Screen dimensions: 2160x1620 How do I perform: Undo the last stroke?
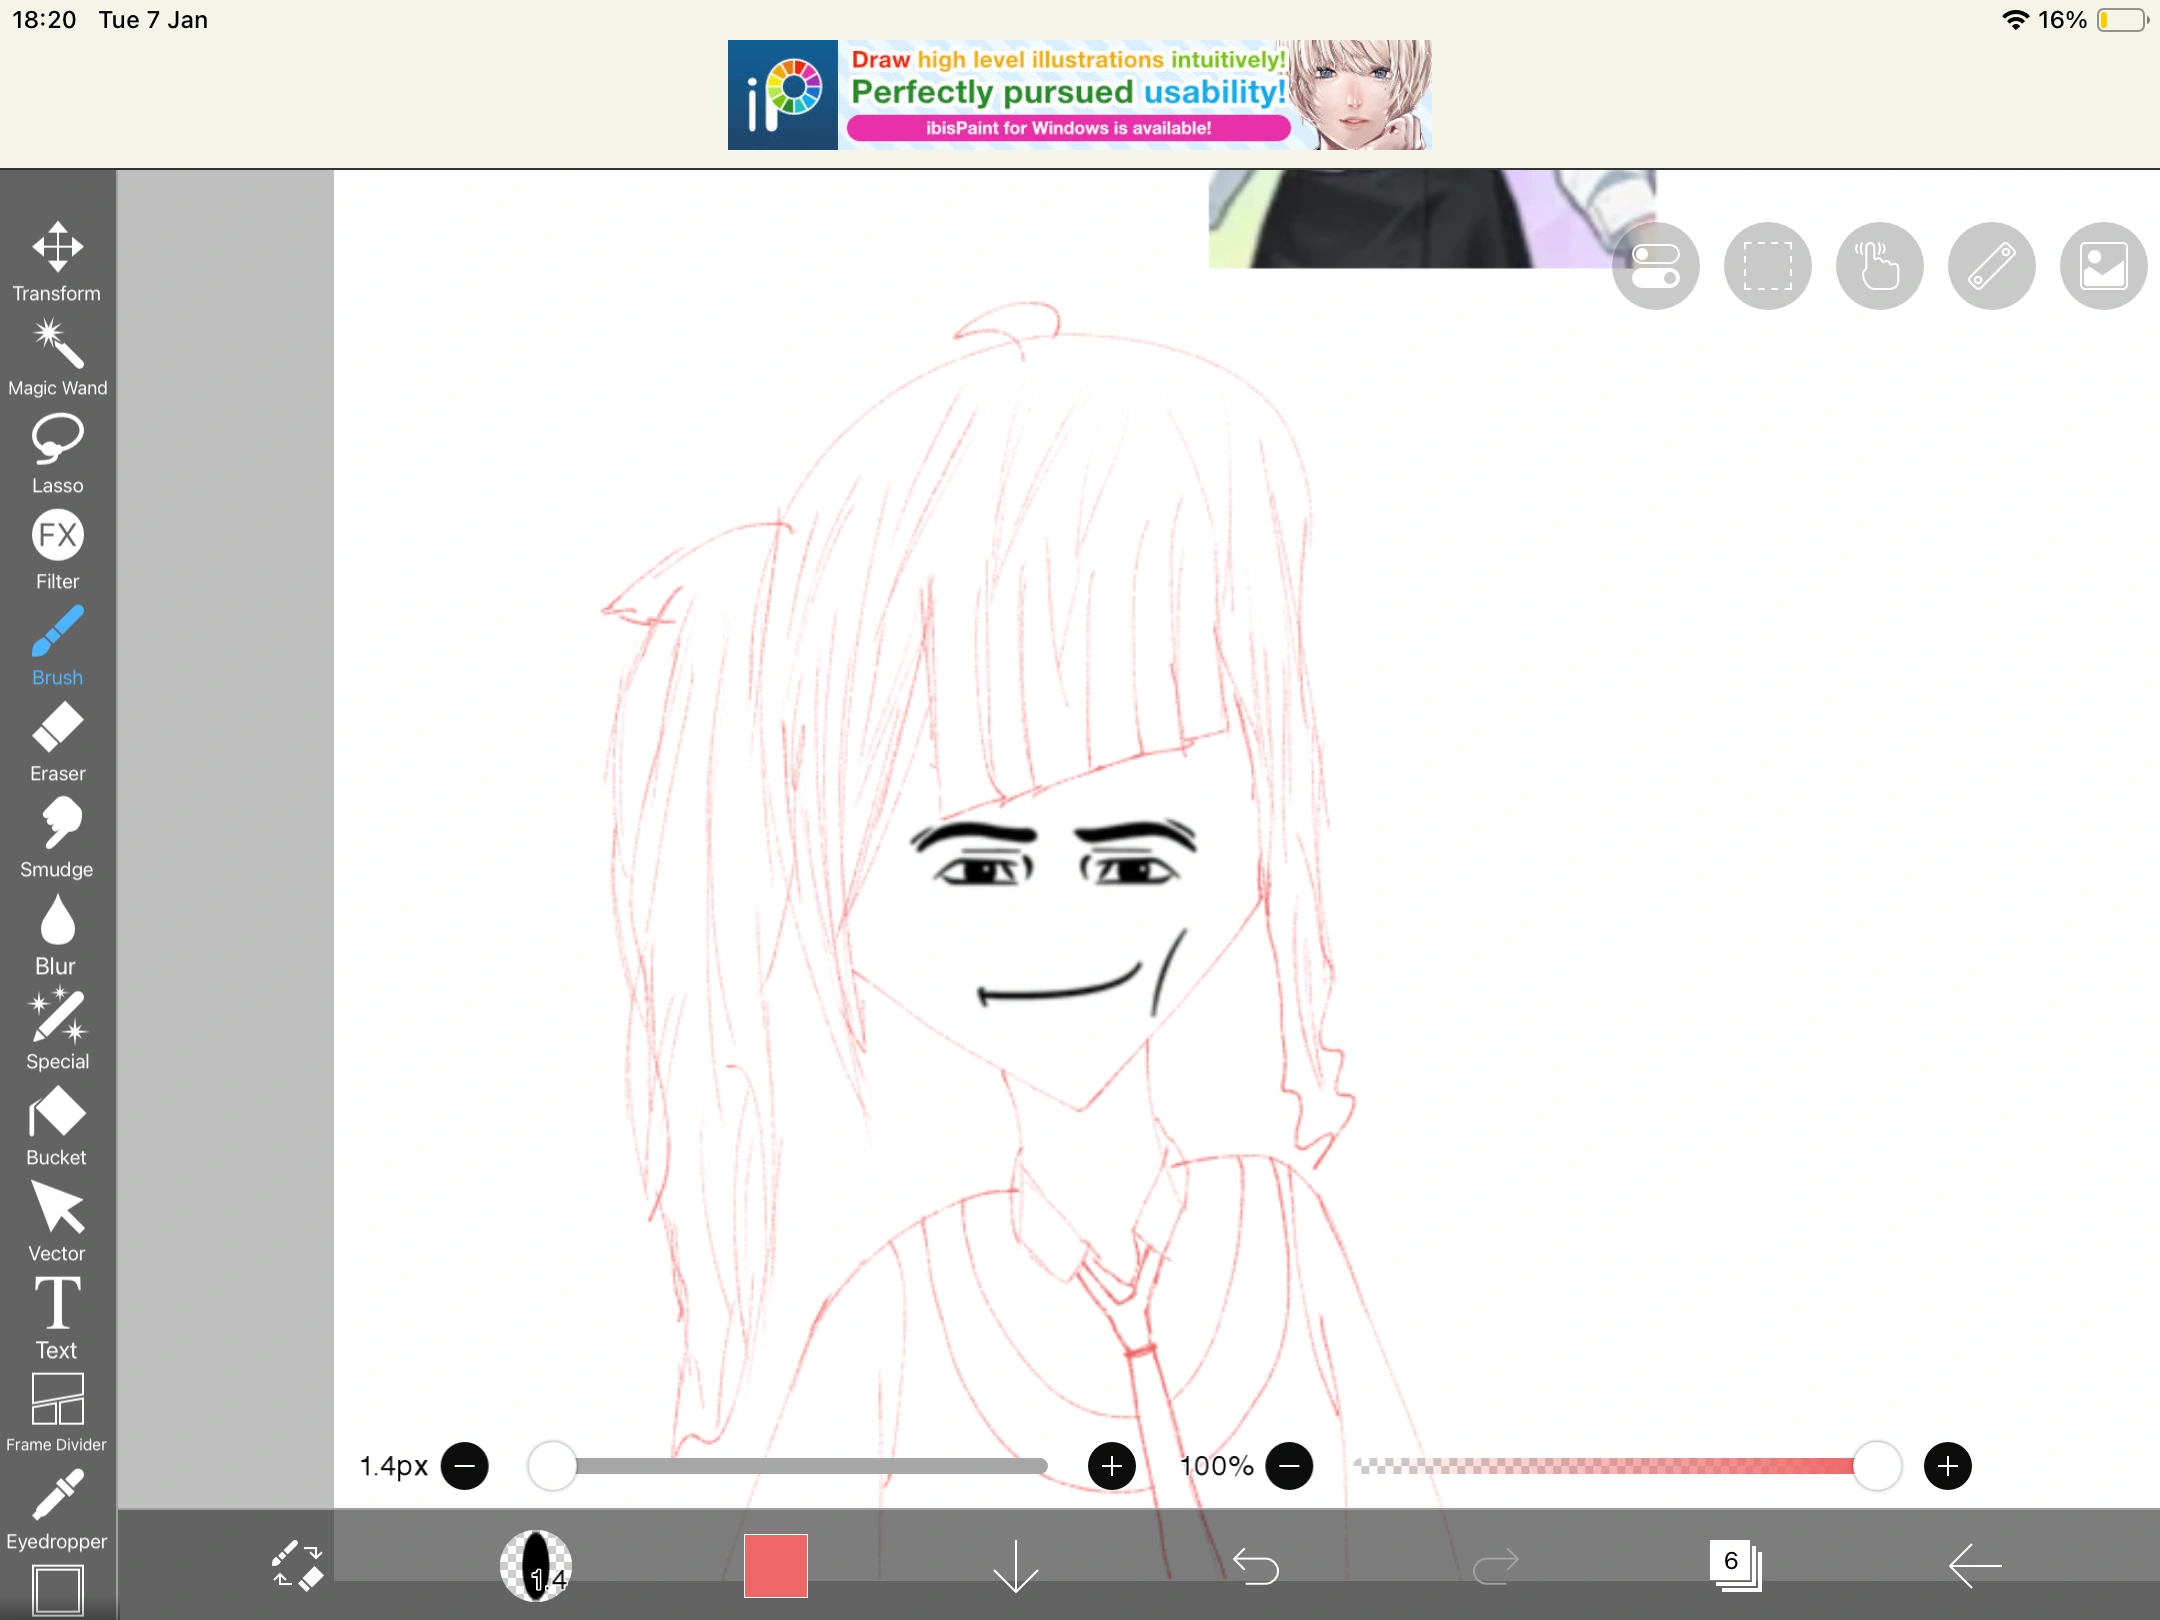tap(1256, 1565)
